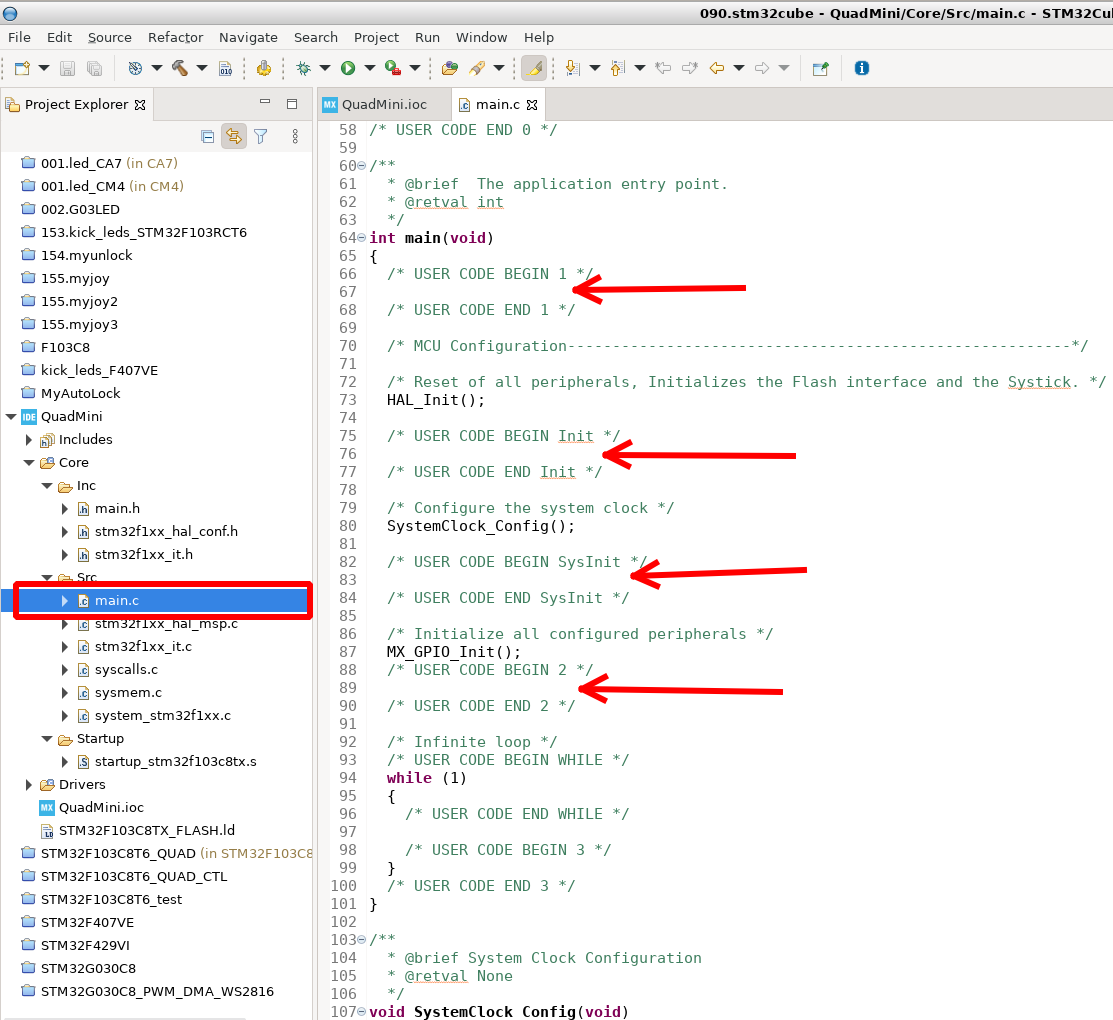Click the flashlight Search icon
This screenshot has width=1113, height=1020.
click(x=477, y=68)
